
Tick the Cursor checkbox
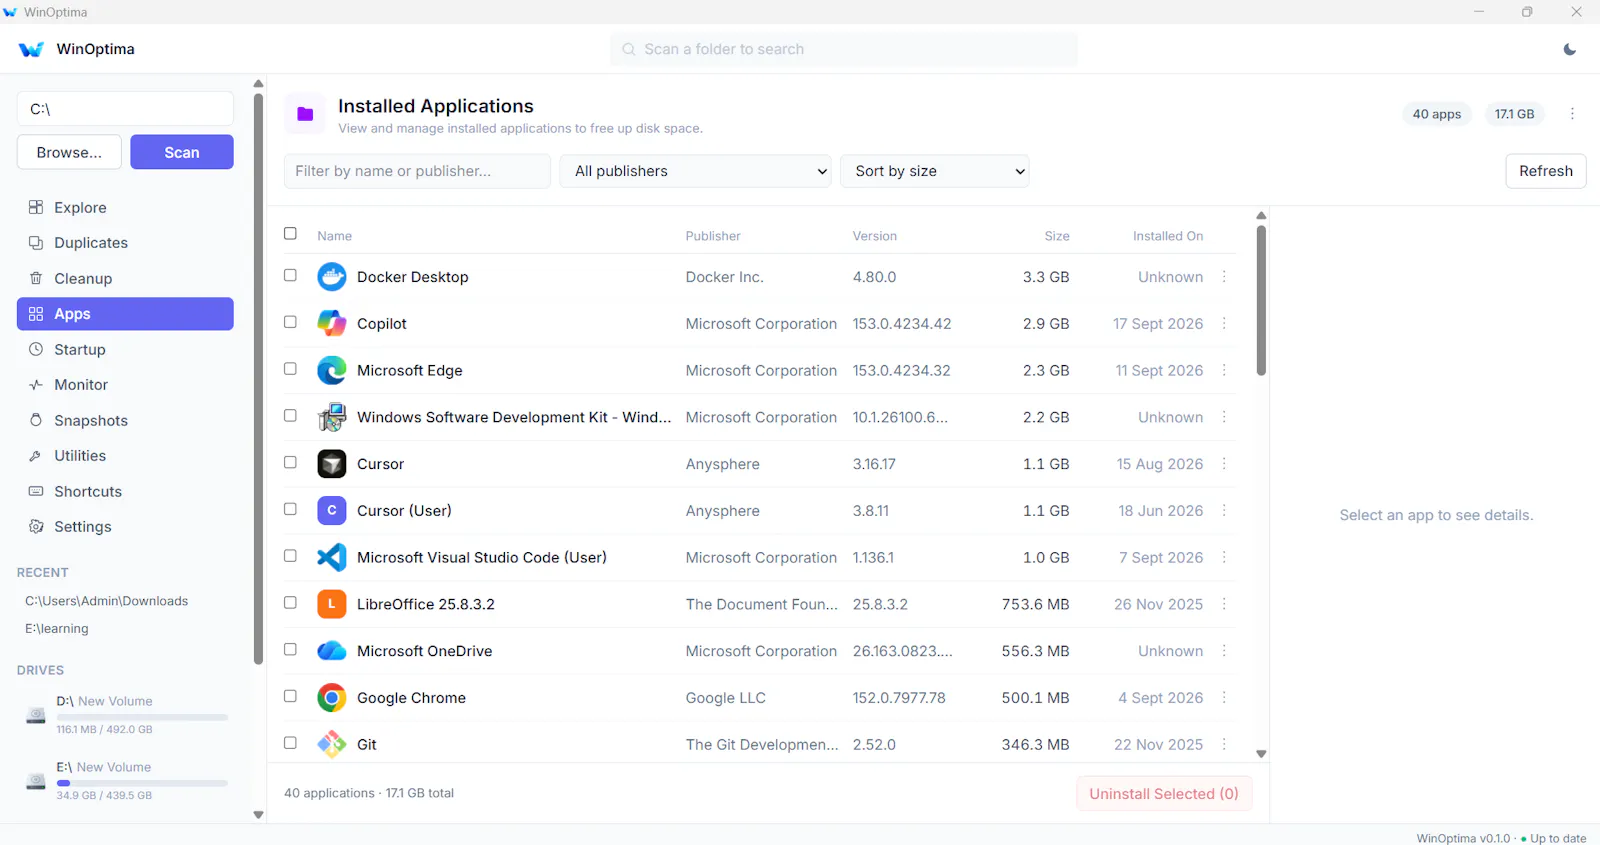point(290,462)
